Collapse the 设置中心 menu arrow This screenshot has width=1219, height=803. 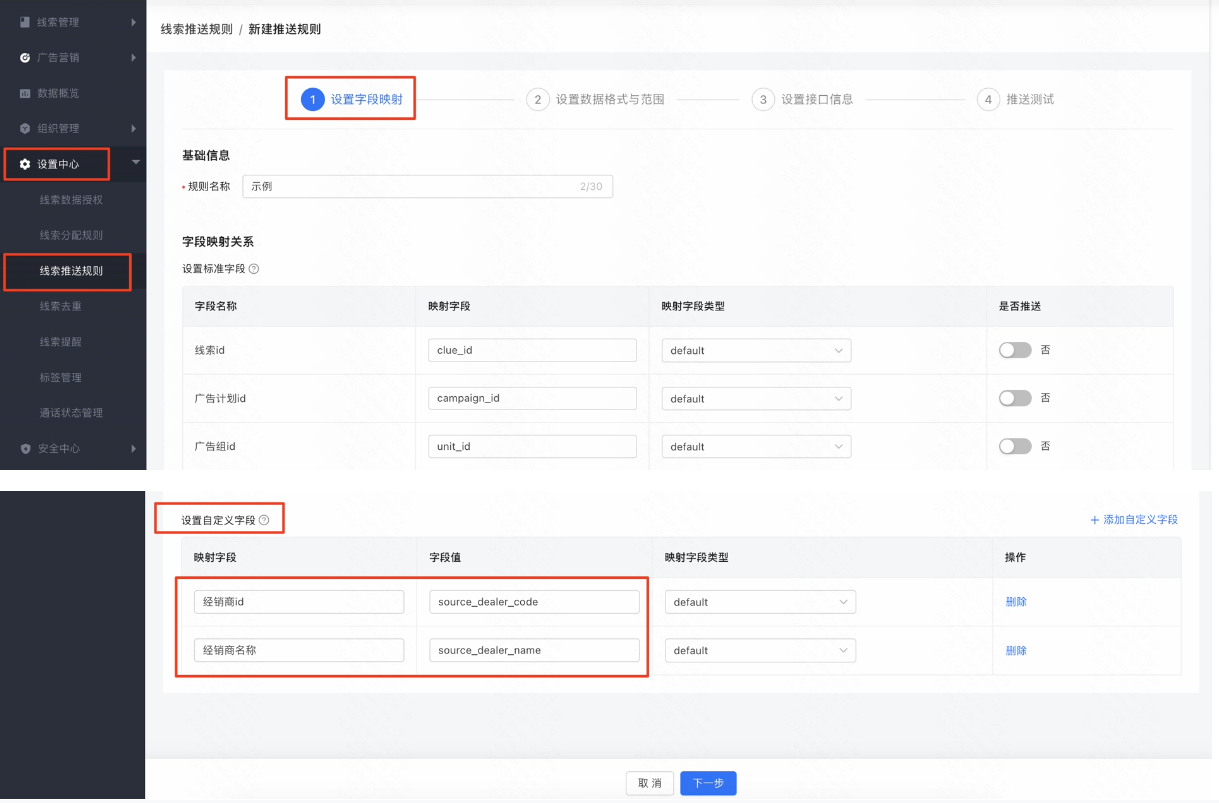pyautogui.click(x=135, y=163)
